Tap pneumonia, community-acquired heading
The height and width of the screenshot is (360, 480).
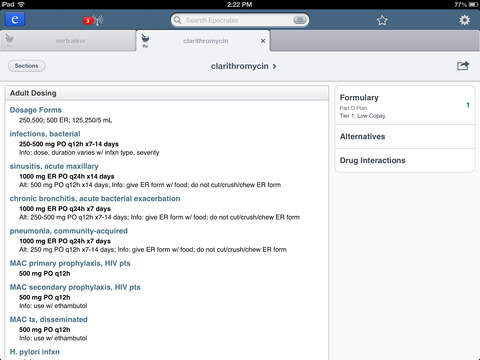[69, 231]
